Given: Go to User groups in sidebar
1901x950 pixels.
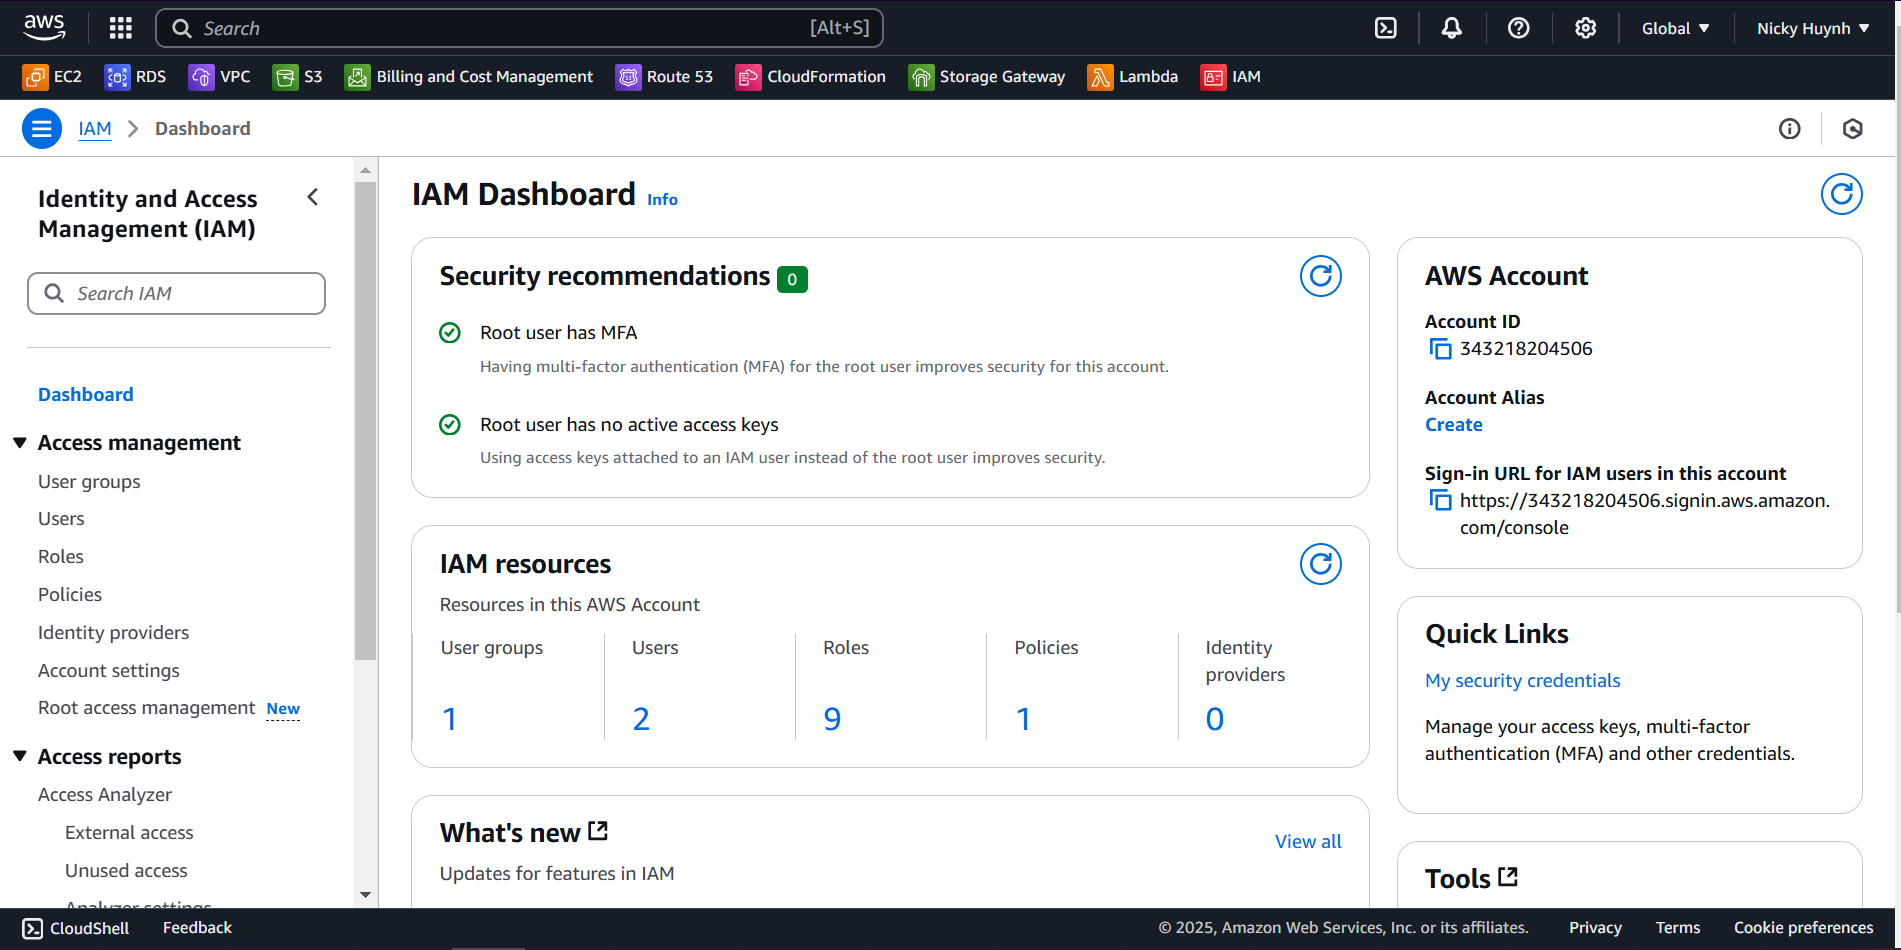Looking at the screenshot, I should 89,482.
